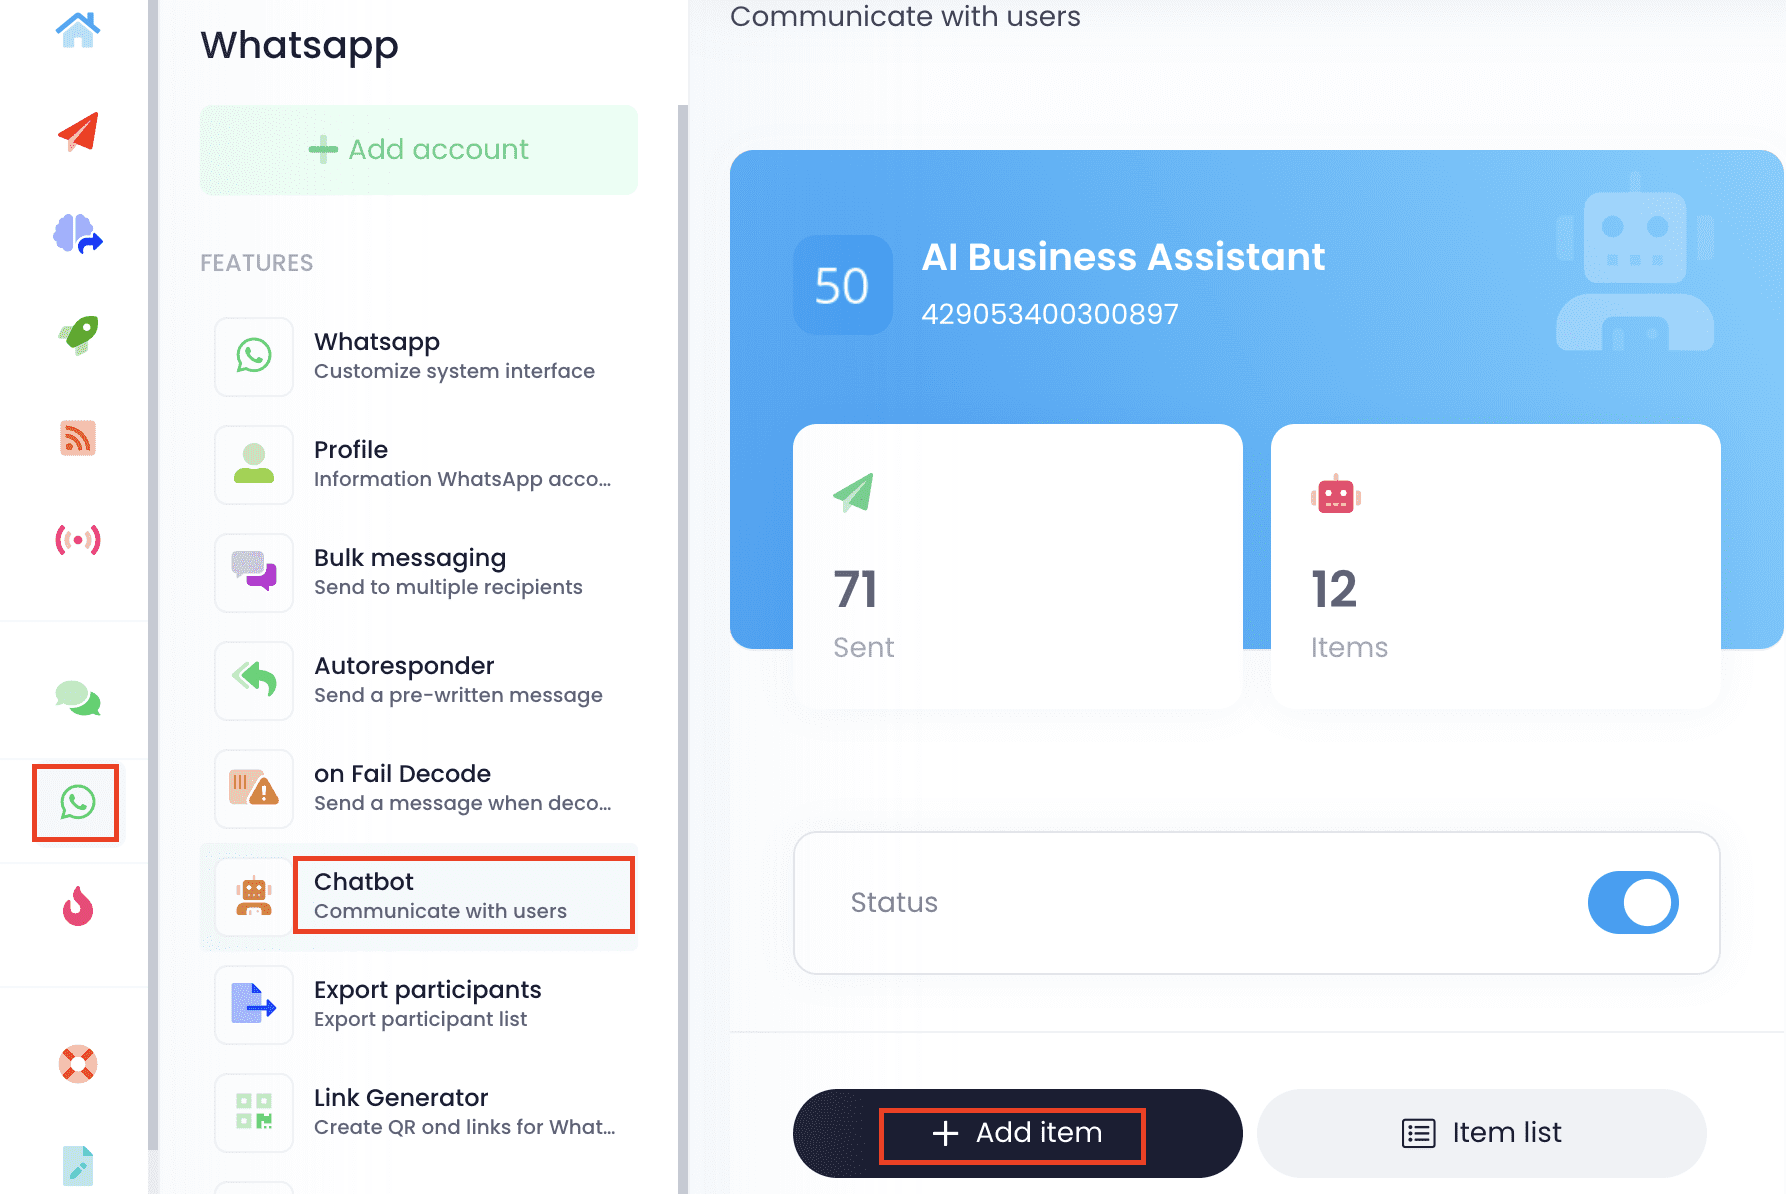This screenshot has width=1786, height=1194.
Task: Click the red paper plane sidebar icon
Action: point(77,131)
